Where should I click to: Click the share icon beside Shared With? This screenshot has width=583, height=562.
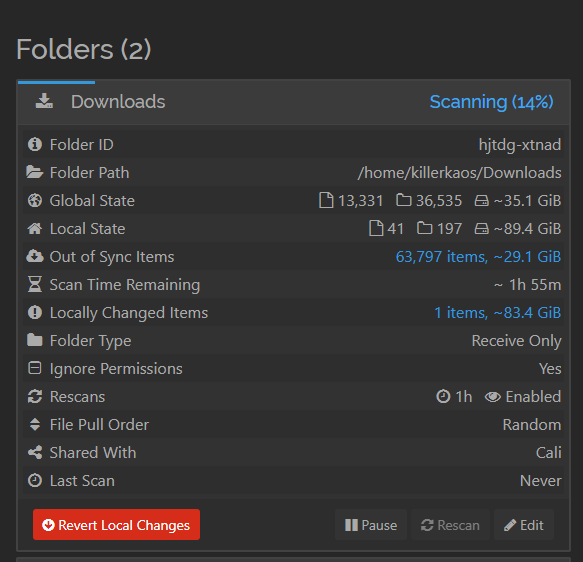point(35,452)
